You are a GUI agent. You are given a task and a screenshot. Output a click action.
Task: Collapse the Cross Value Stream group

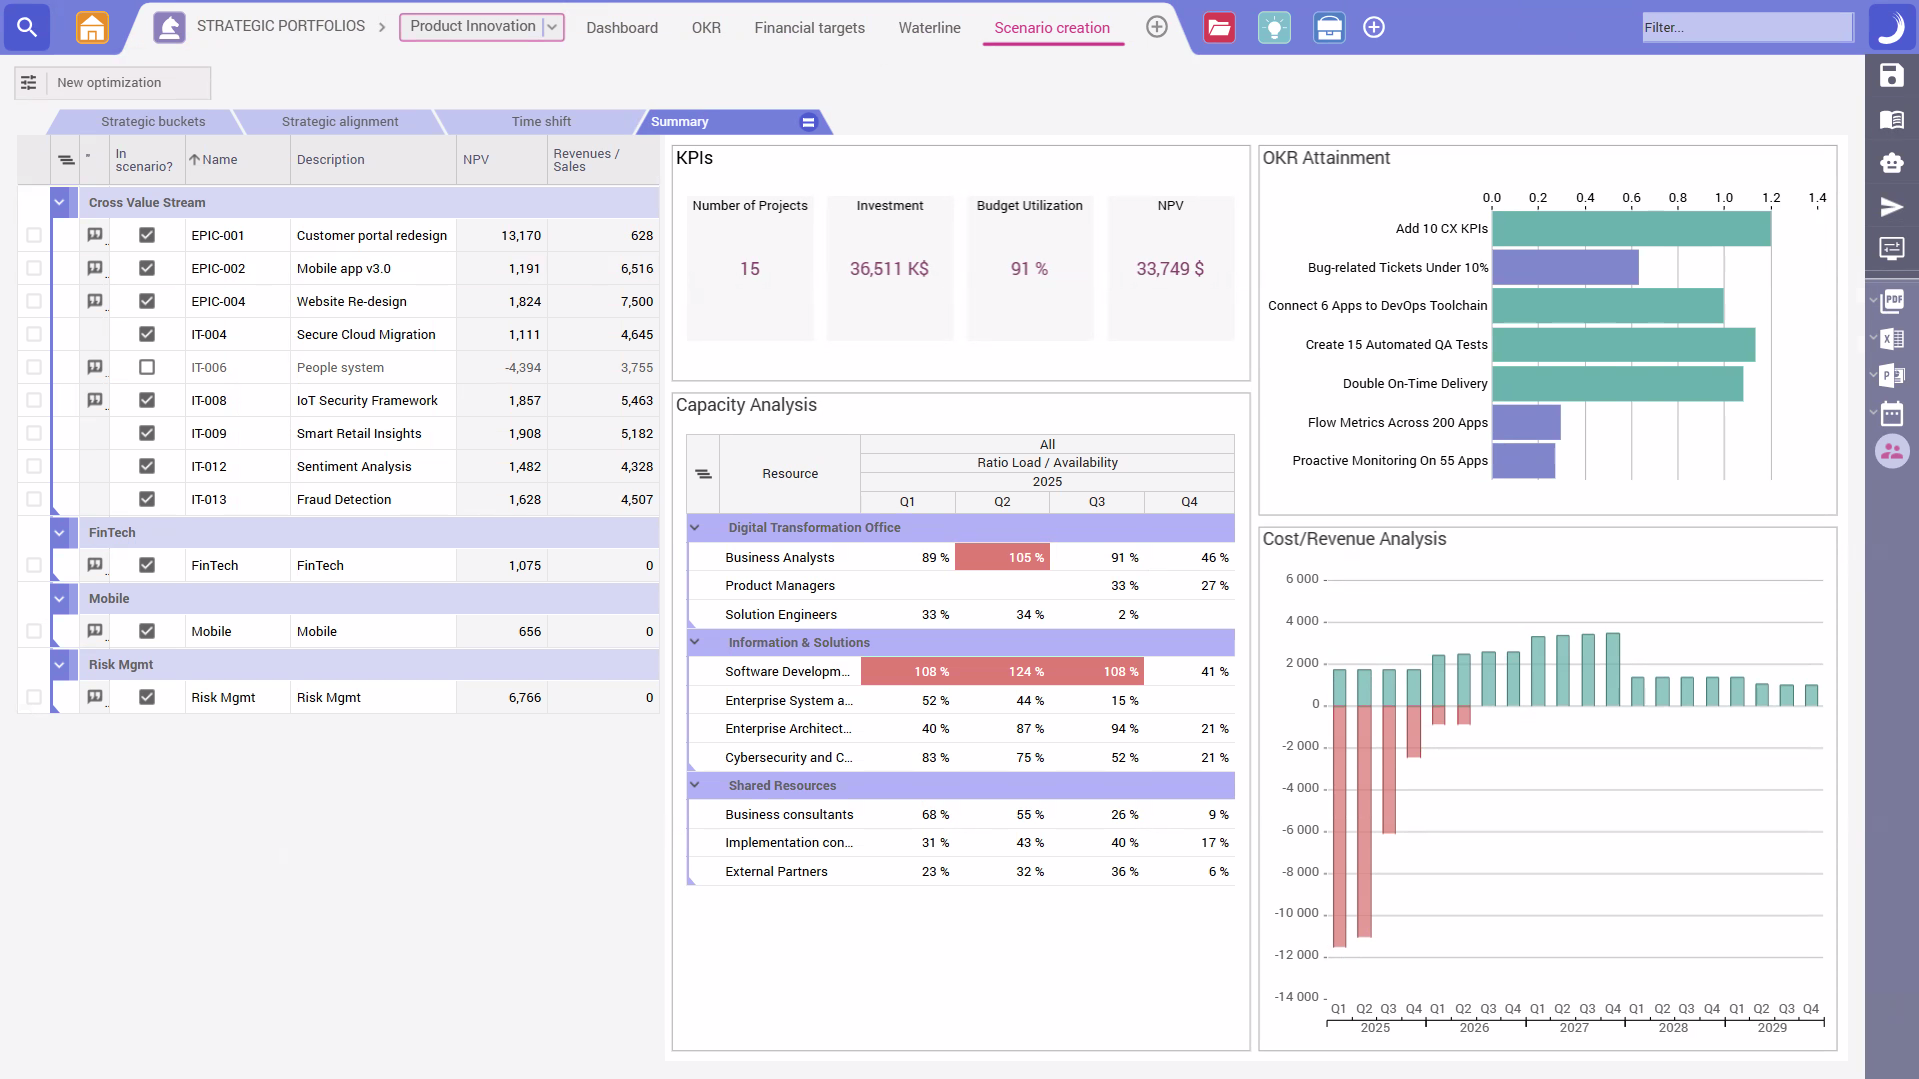60,202
